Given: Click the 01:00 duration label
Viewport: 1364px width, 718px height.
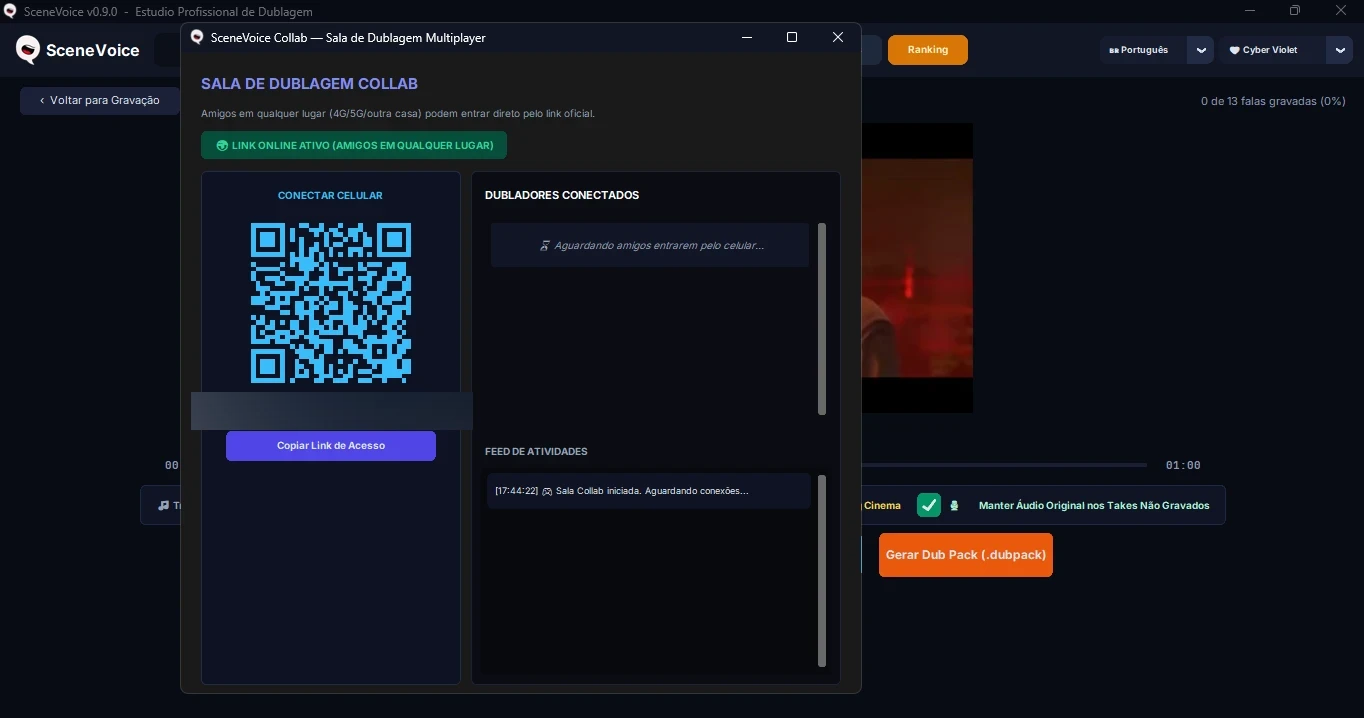Looking at the screenshot, I should (x=1183, y=465).
